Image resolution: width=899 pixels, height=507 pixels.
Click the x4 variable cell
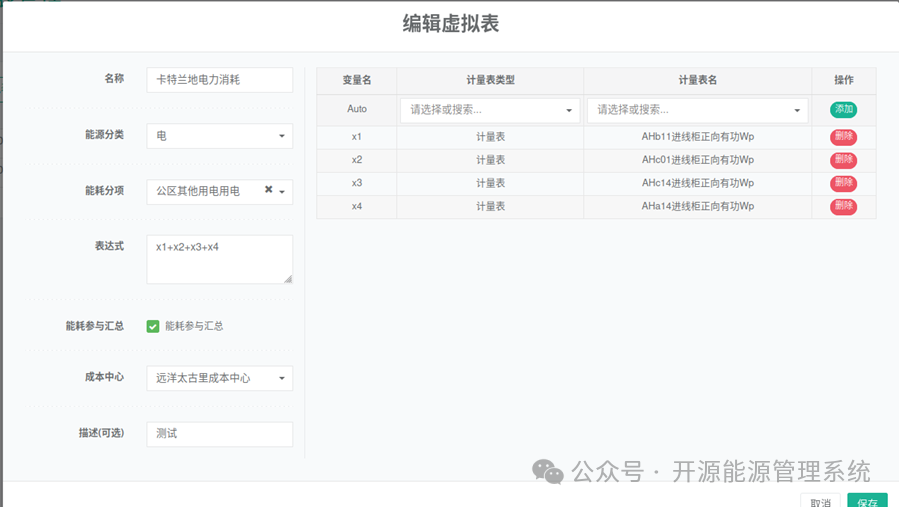(357, 206)
